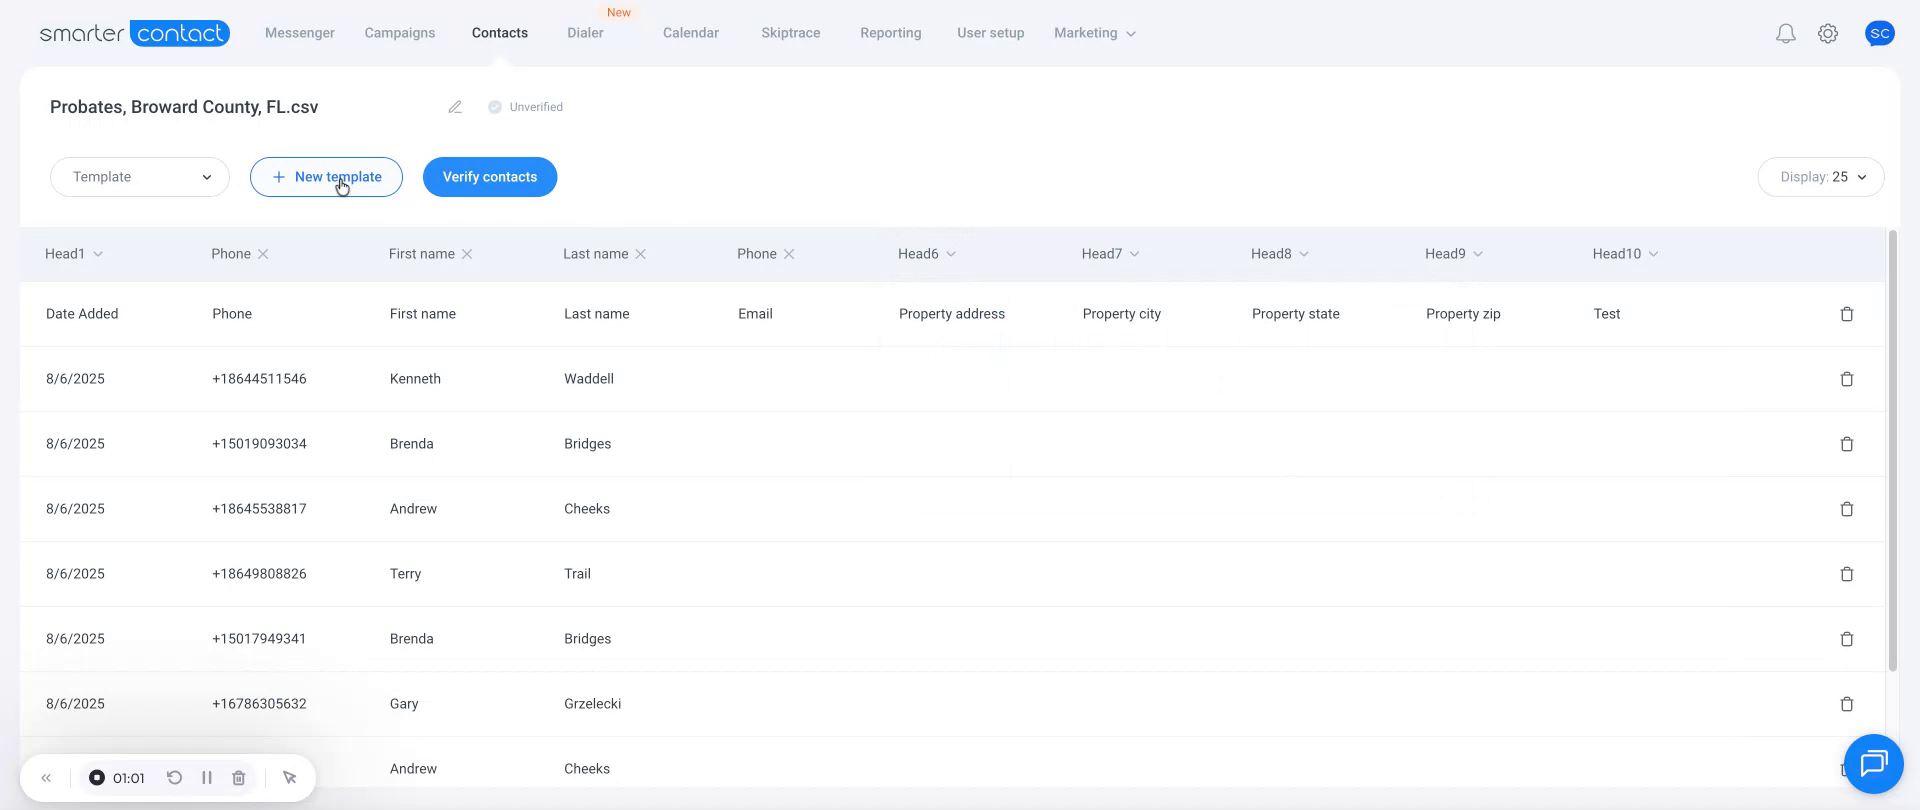Image resolution: width=1920 pixels, height=810 pixels.
Task: Select the Test cell
Action: pyautogui.click(x=1607, y=314)
